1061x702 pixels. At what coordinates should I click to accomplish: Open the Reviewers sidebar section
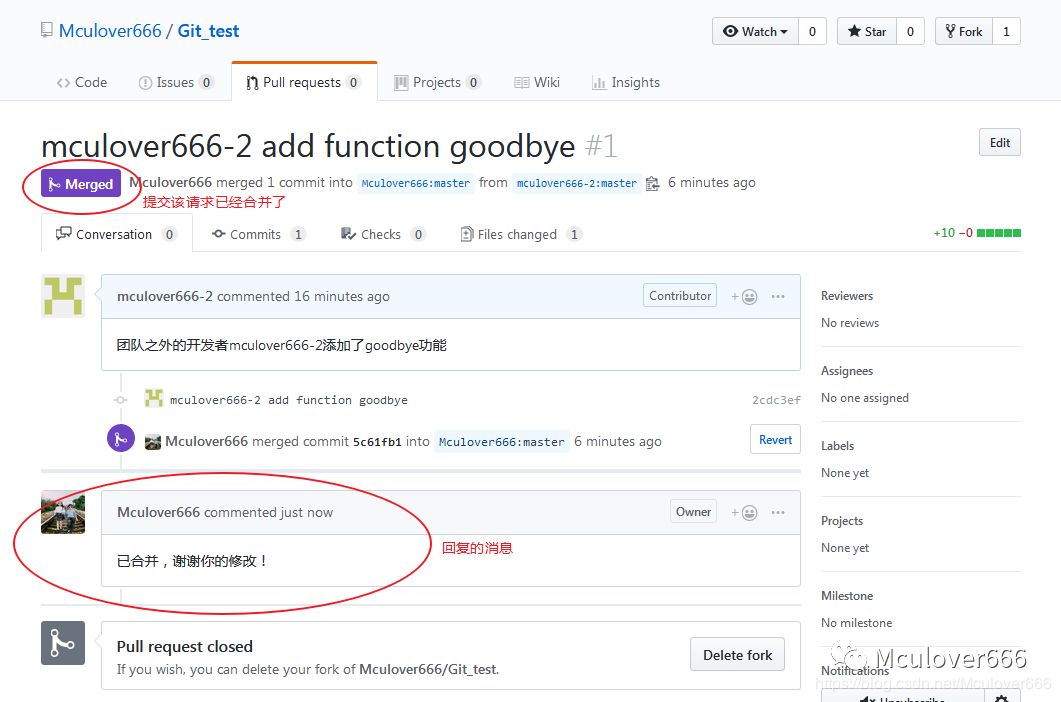846,296
